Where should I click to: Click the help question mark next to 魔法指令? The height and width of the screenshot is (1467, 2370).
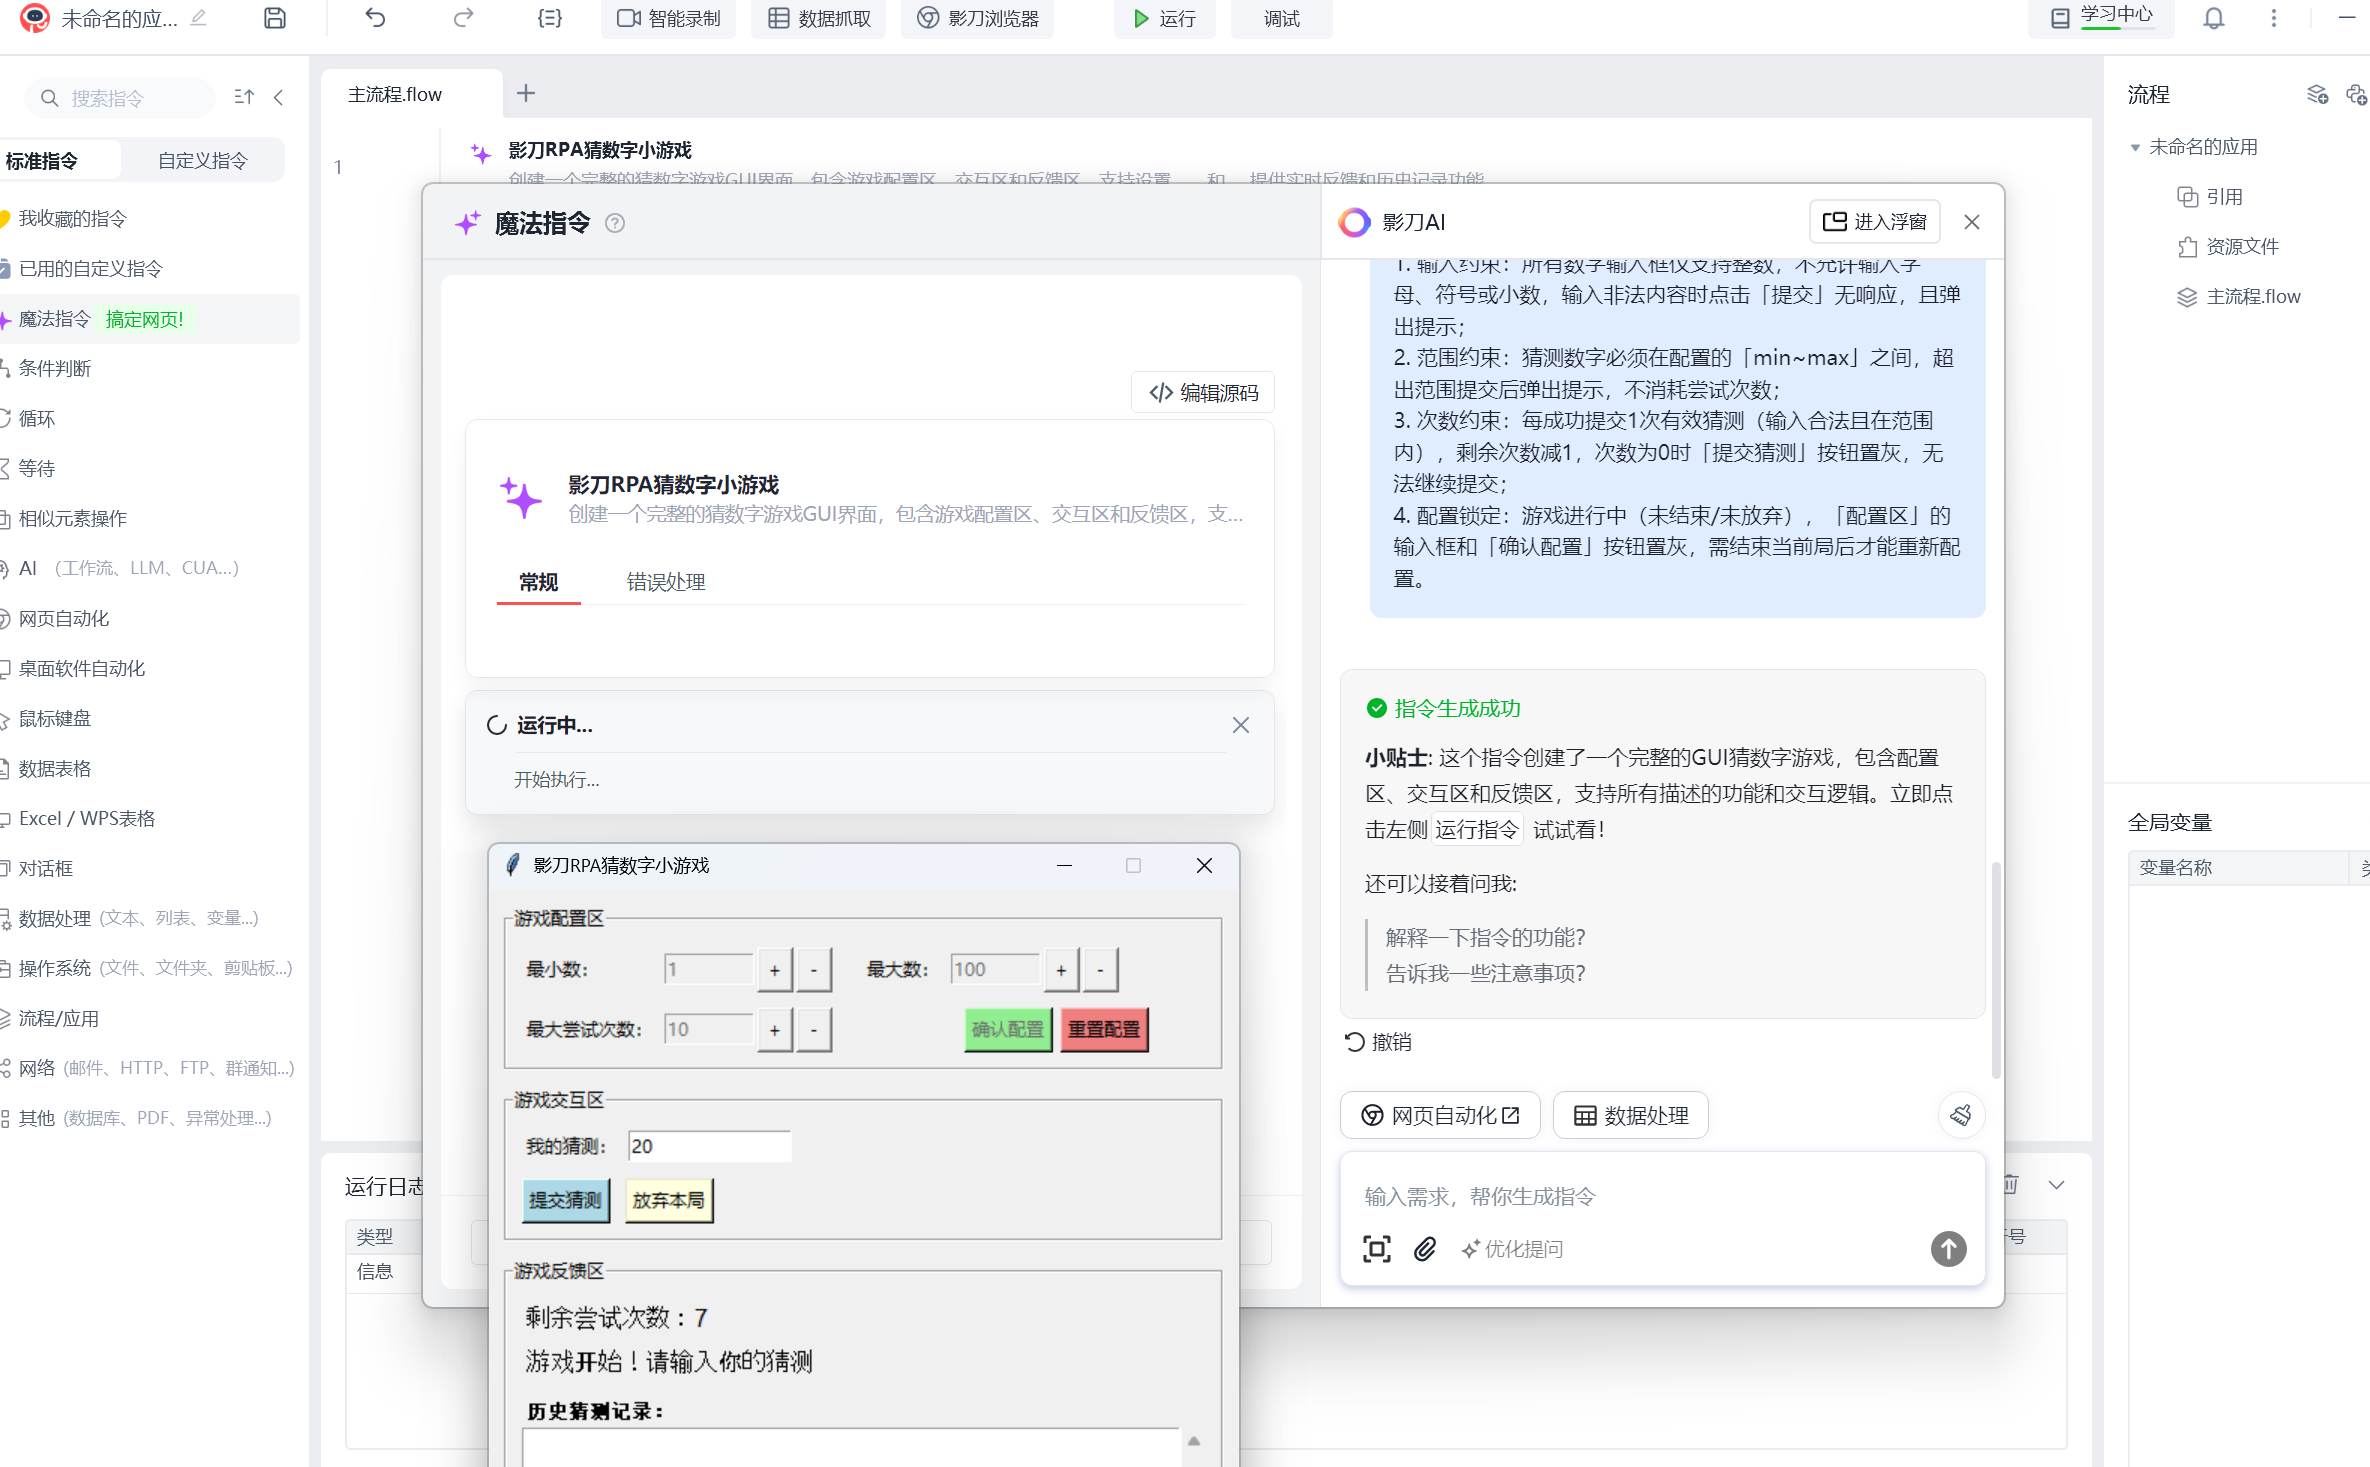[615, 223]
